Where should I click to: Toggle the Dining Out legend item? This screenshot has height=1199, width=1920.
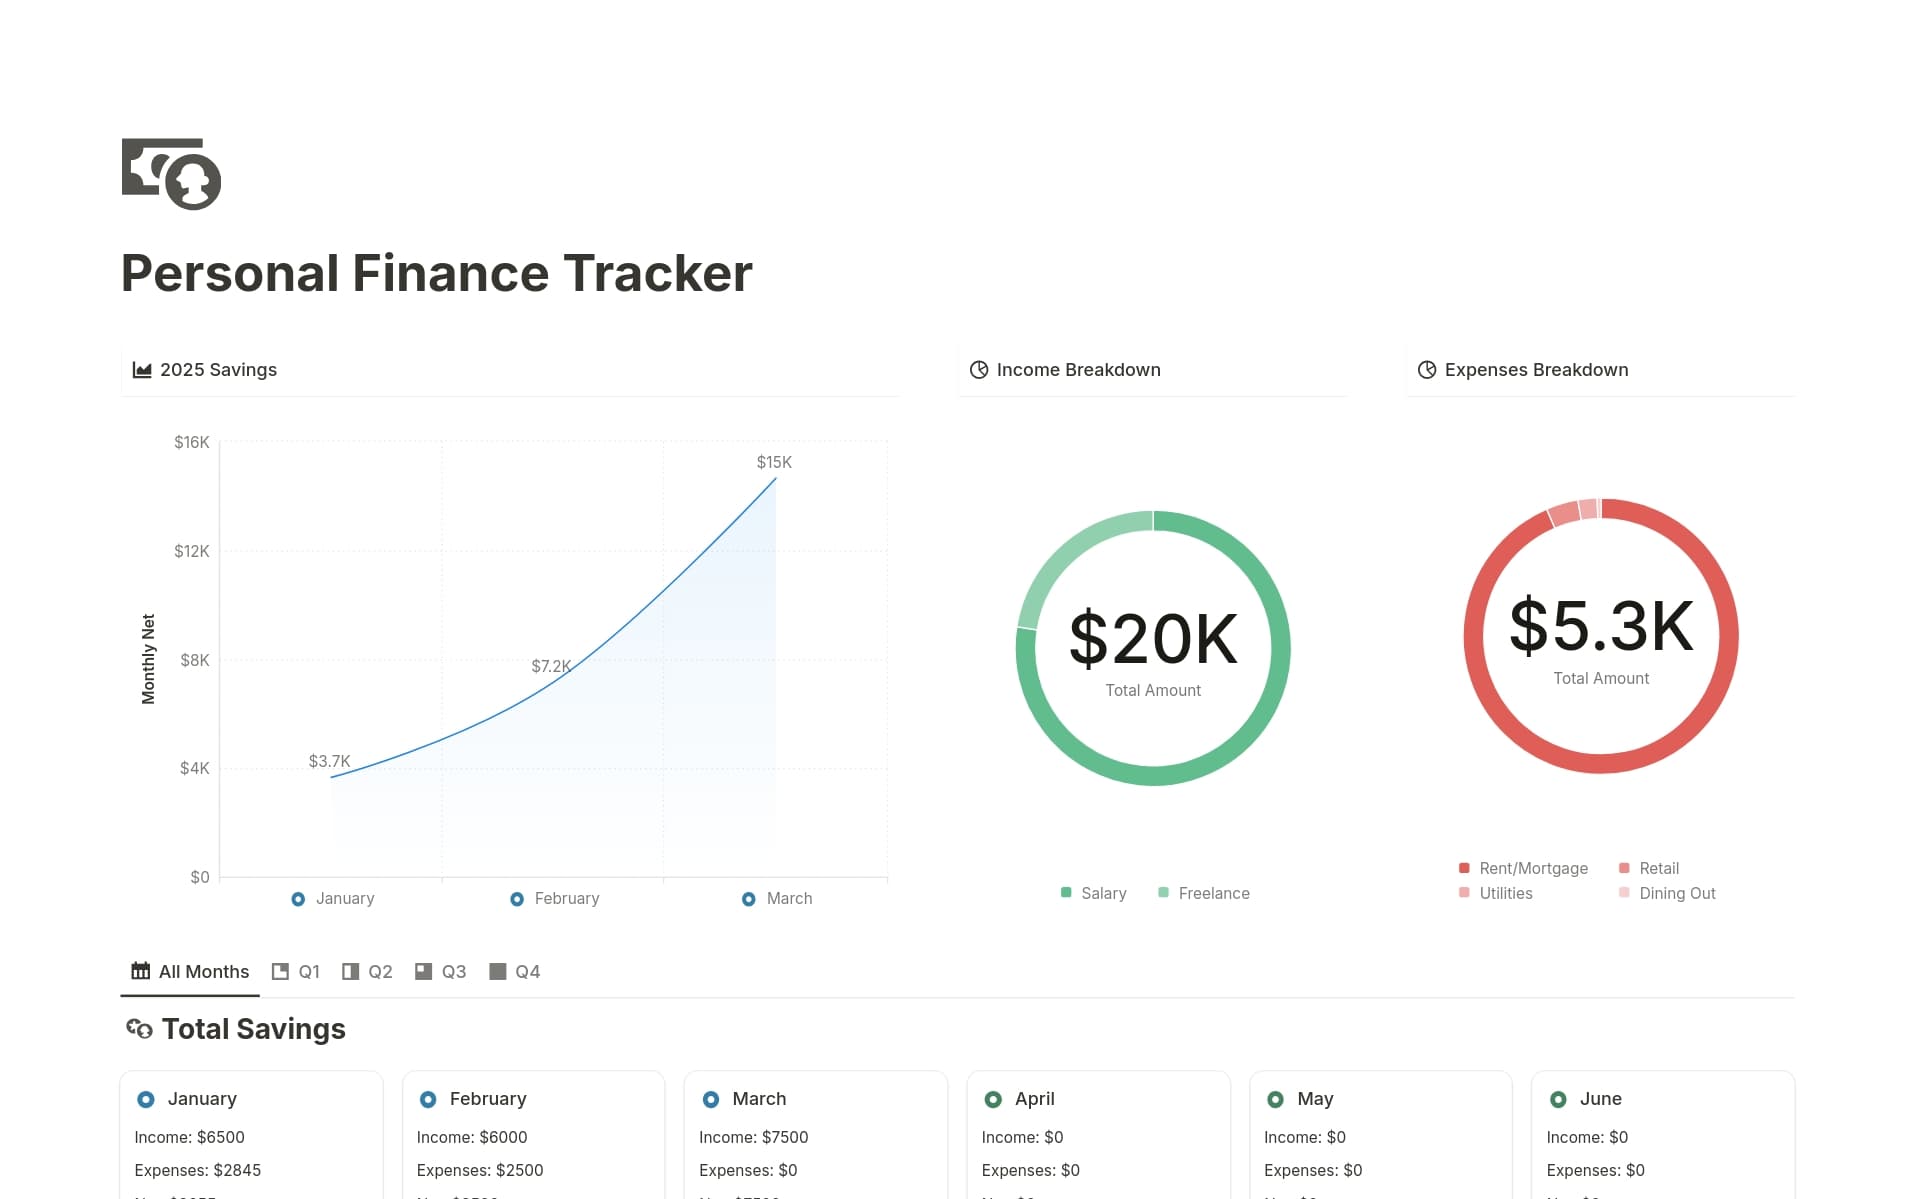pyautogui.click(x=1667, y=892)
